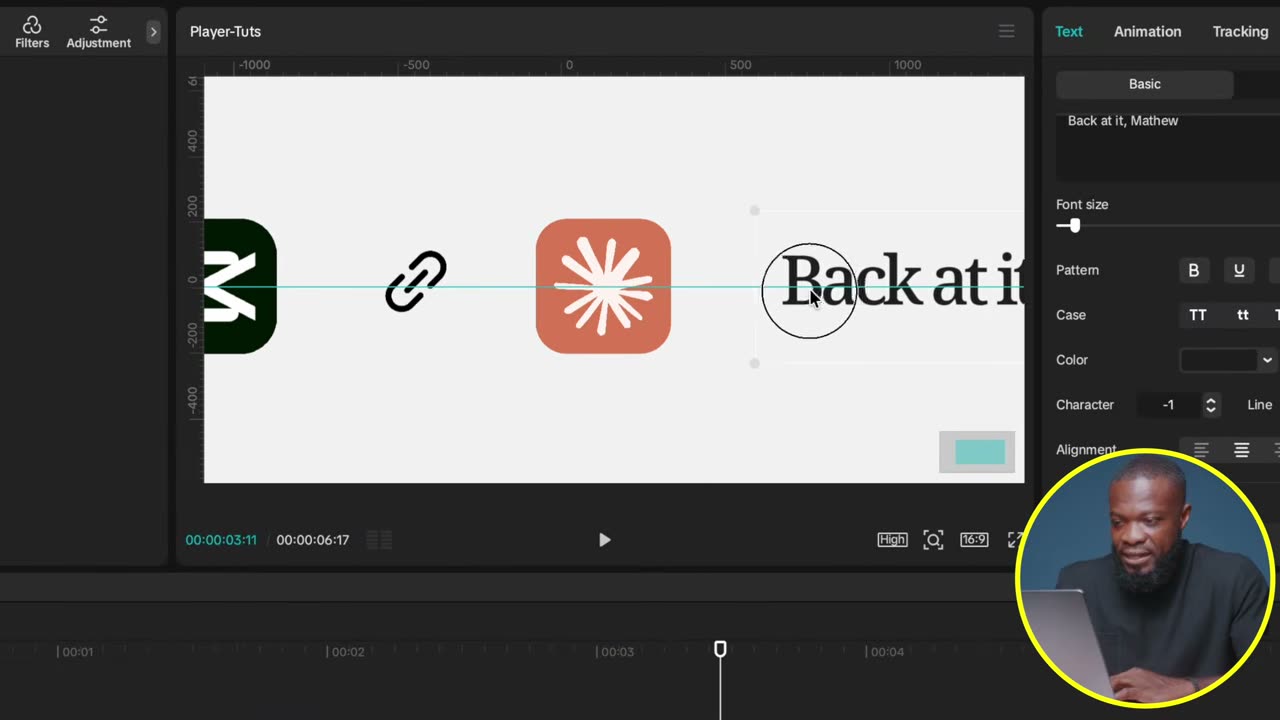Switch to the Animation tab
Screen dimensions: 1280x720
(x=1147, y=32)
